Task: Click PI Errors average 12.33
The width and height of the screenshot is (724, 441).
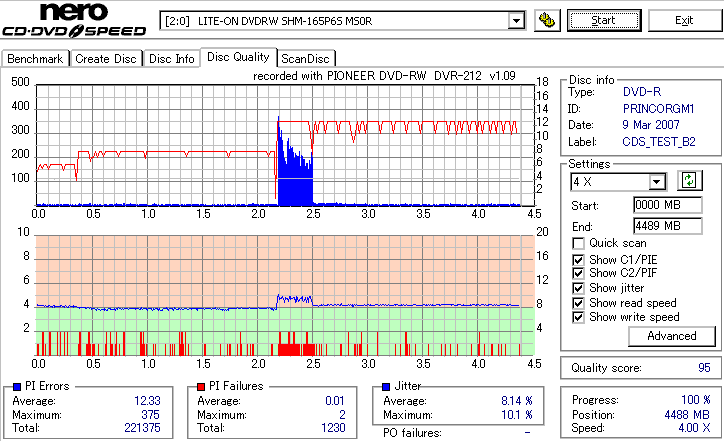Action: tap(147, 401)
